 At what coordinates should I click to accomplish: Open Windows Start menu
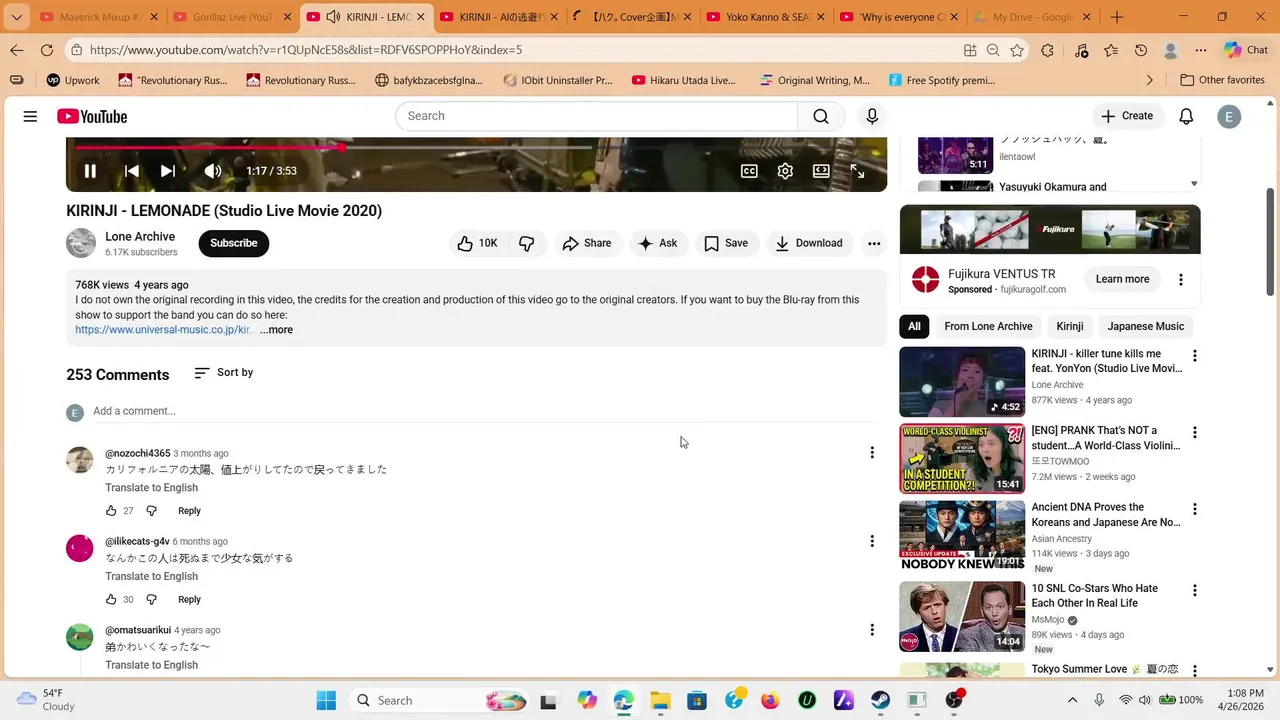point(326,700)
